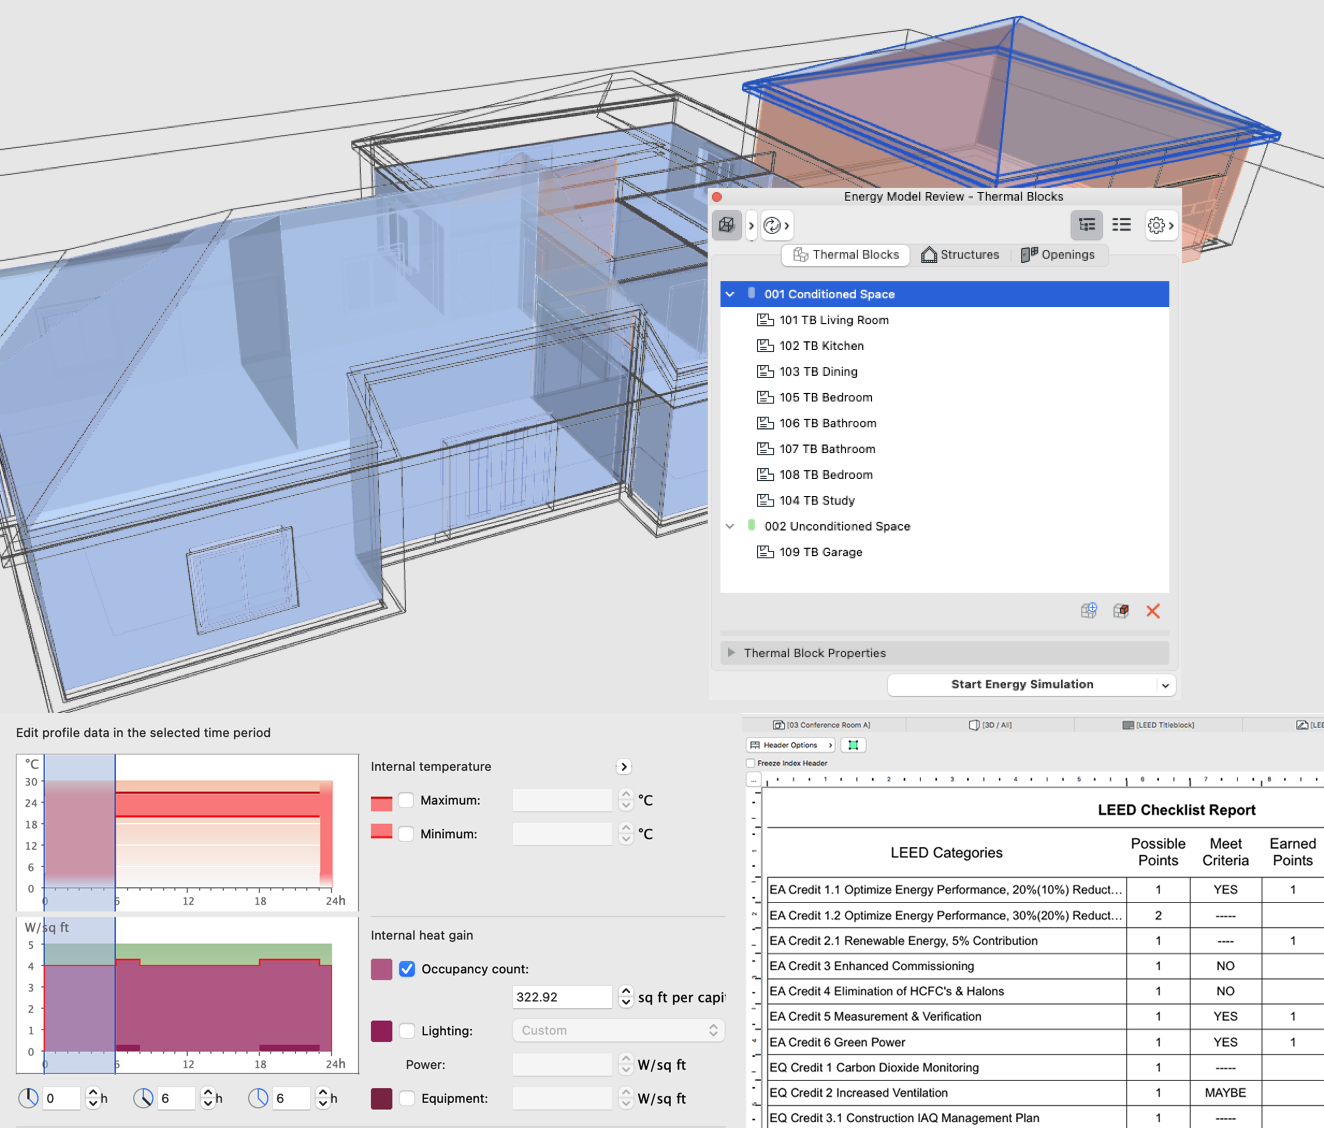
Task: Click the green marker of 002 Unconditioned Space
Action: [752, 526]
